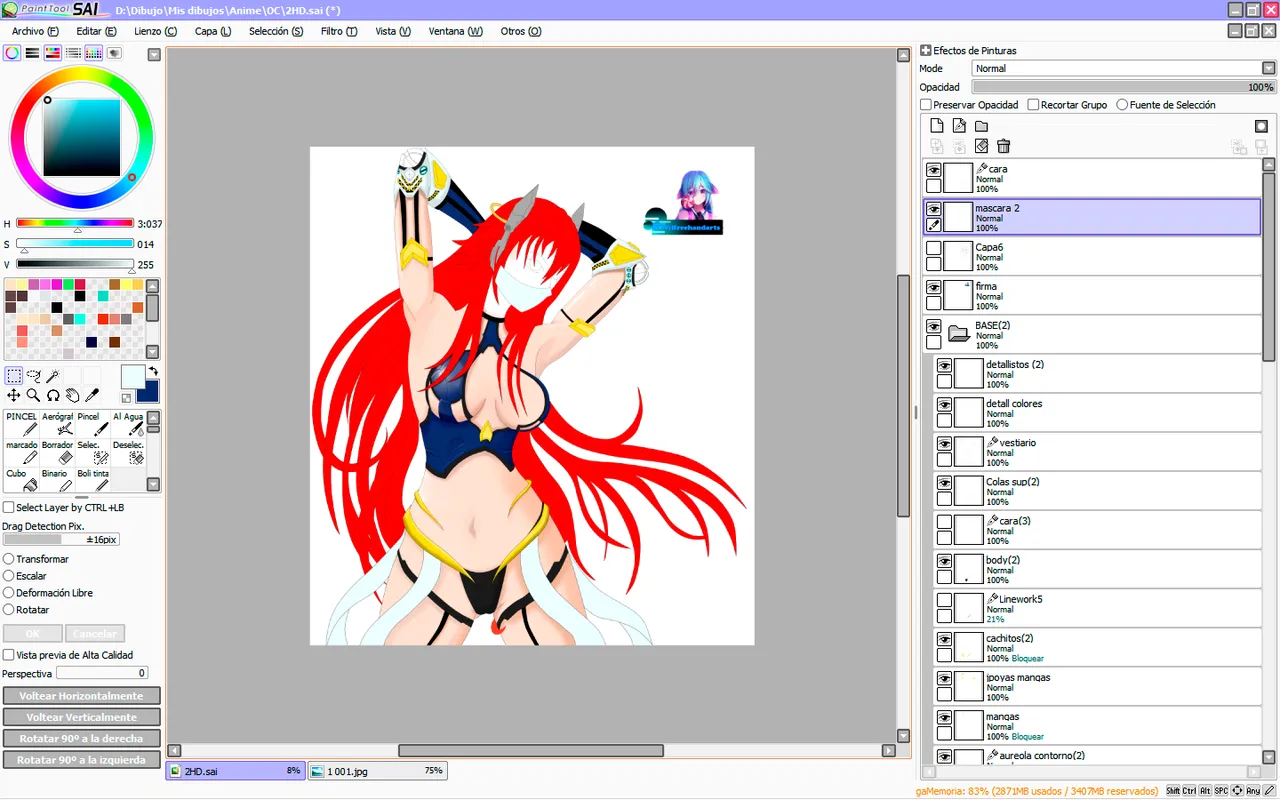1280x800 pixels.
Task: Enable Select Layer by CTRL+LB
Action: coord(9,508)
